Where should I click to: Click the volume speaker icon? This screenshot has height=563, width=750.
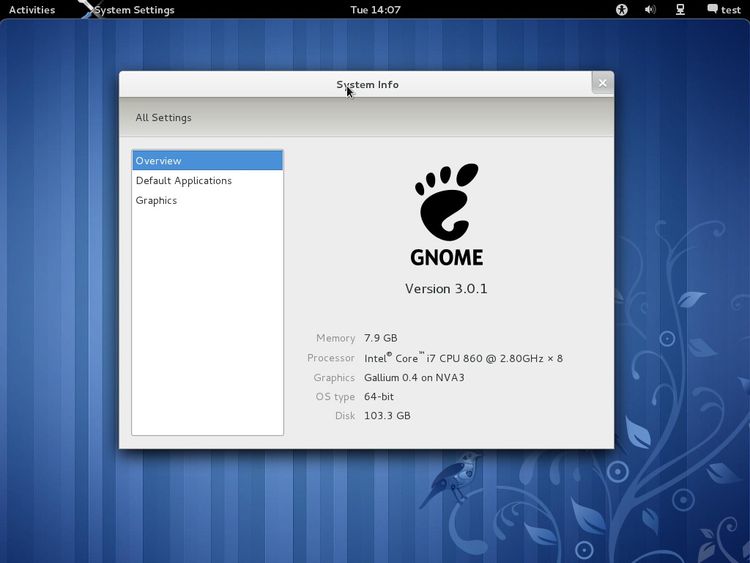tap(650, 10)
